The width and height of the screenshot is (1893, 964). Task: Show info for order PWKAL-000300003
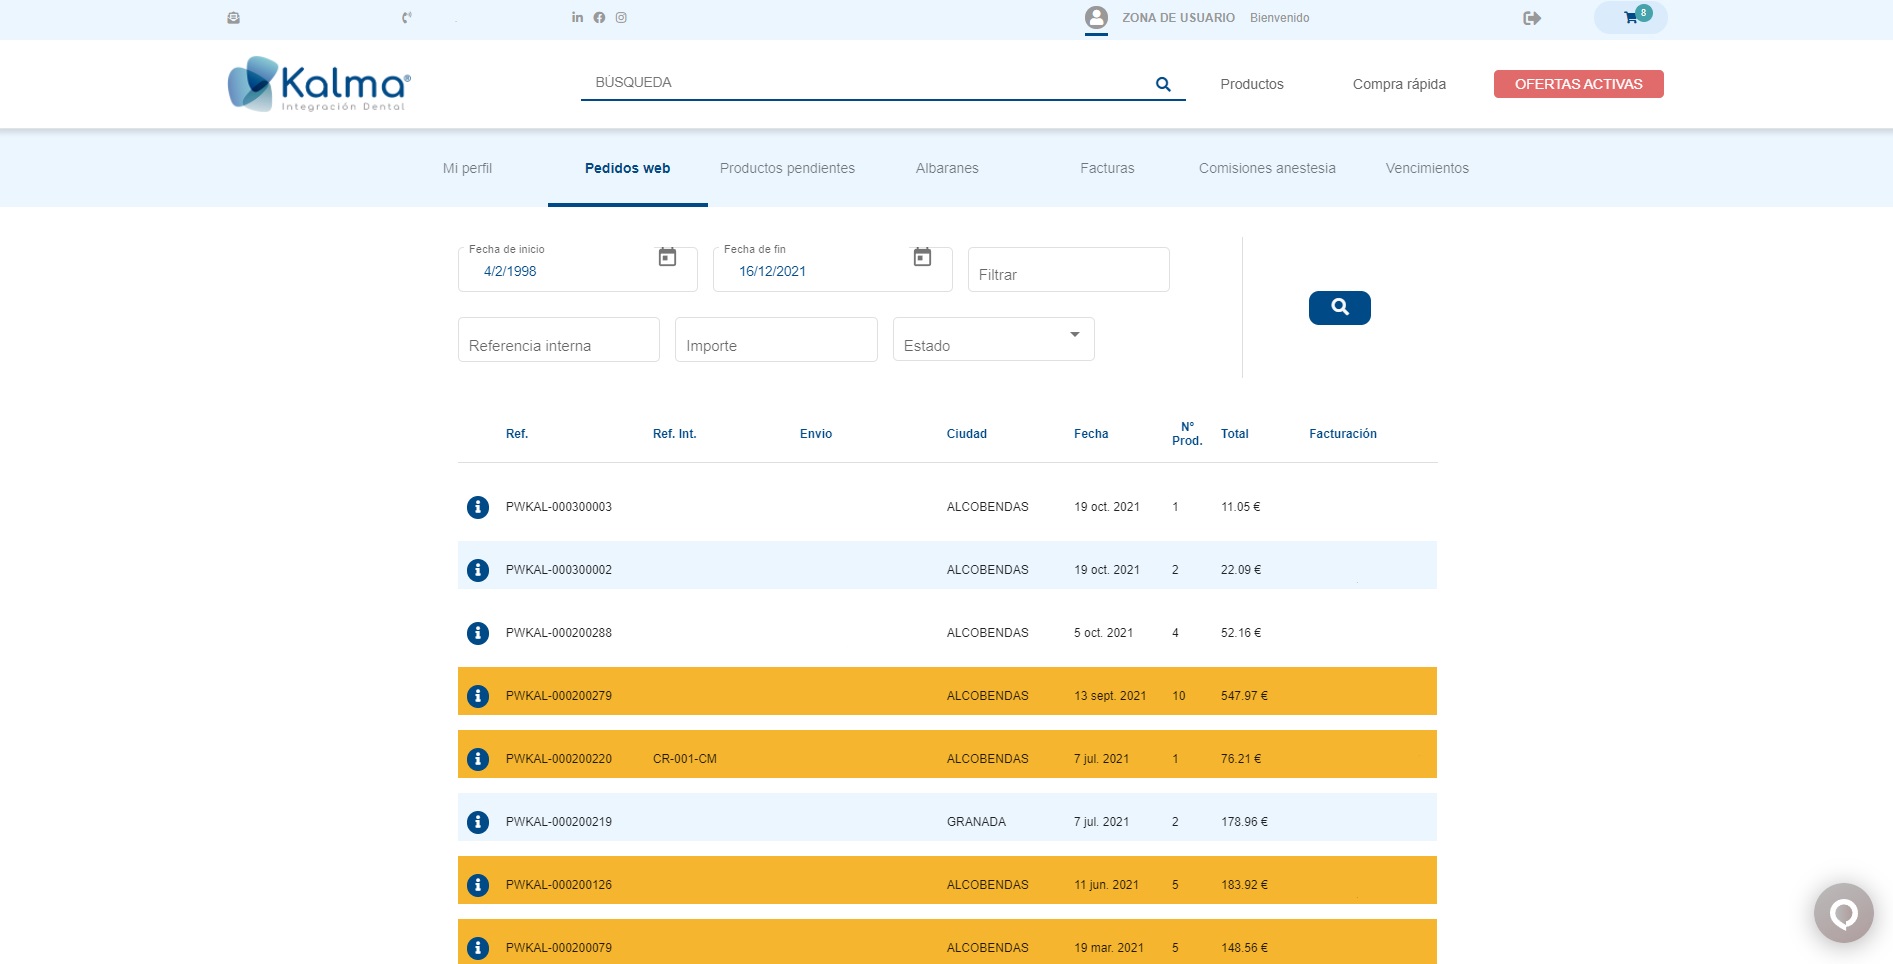click(x=478, y=507)
